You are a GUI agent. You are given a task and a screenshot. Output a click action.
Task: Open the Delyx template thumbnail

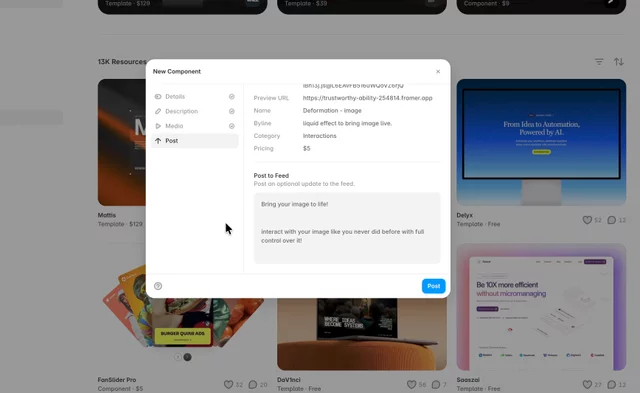[x=541, y=142]
